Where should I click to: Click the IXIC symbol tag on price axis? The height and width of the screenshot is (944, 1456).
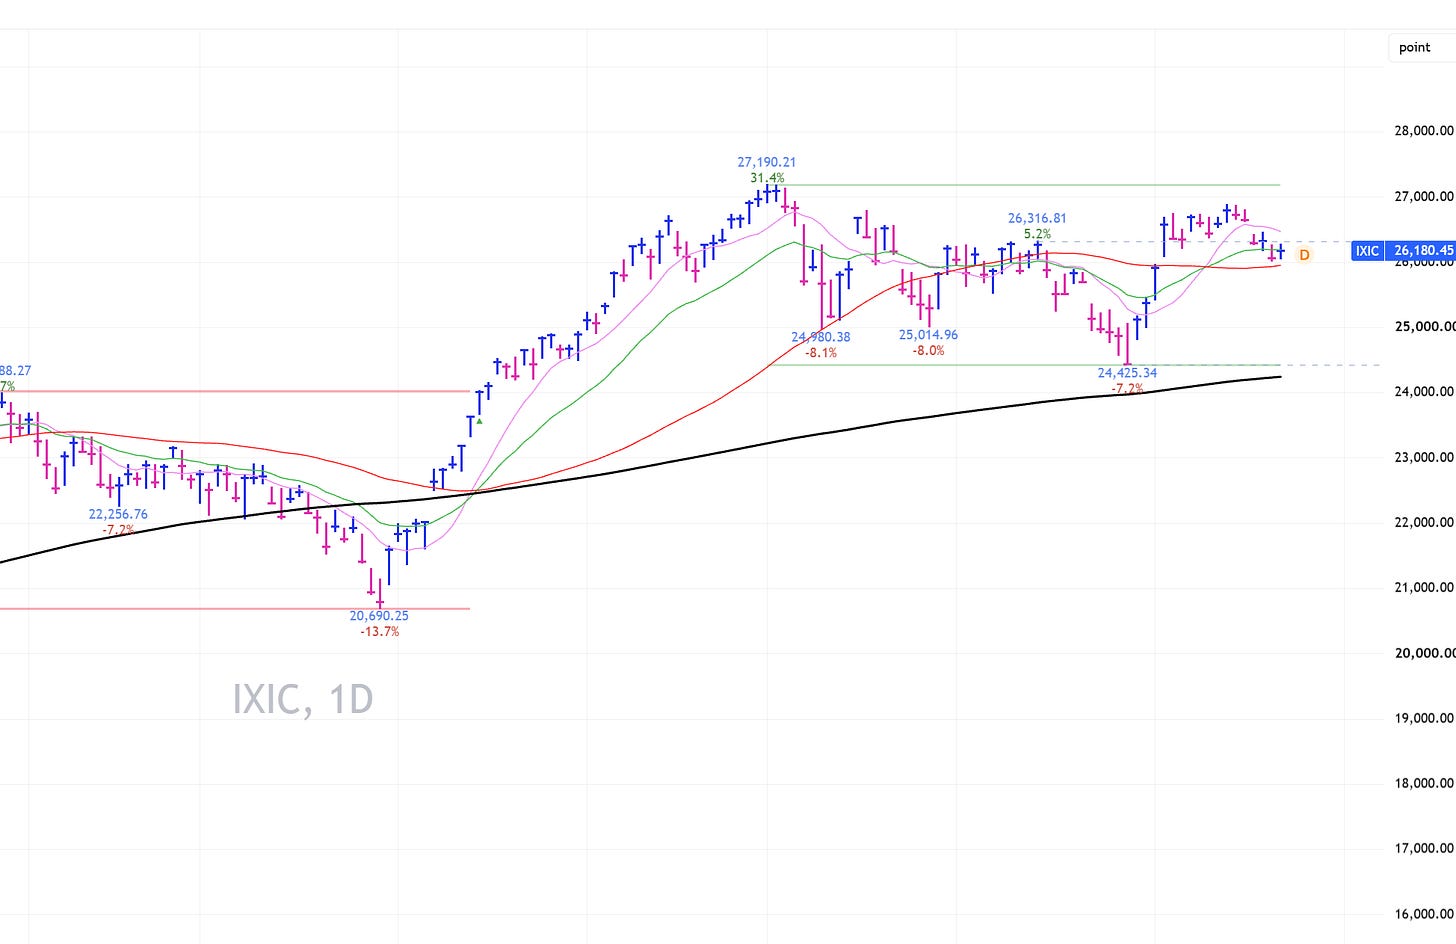pos(1367,251)
